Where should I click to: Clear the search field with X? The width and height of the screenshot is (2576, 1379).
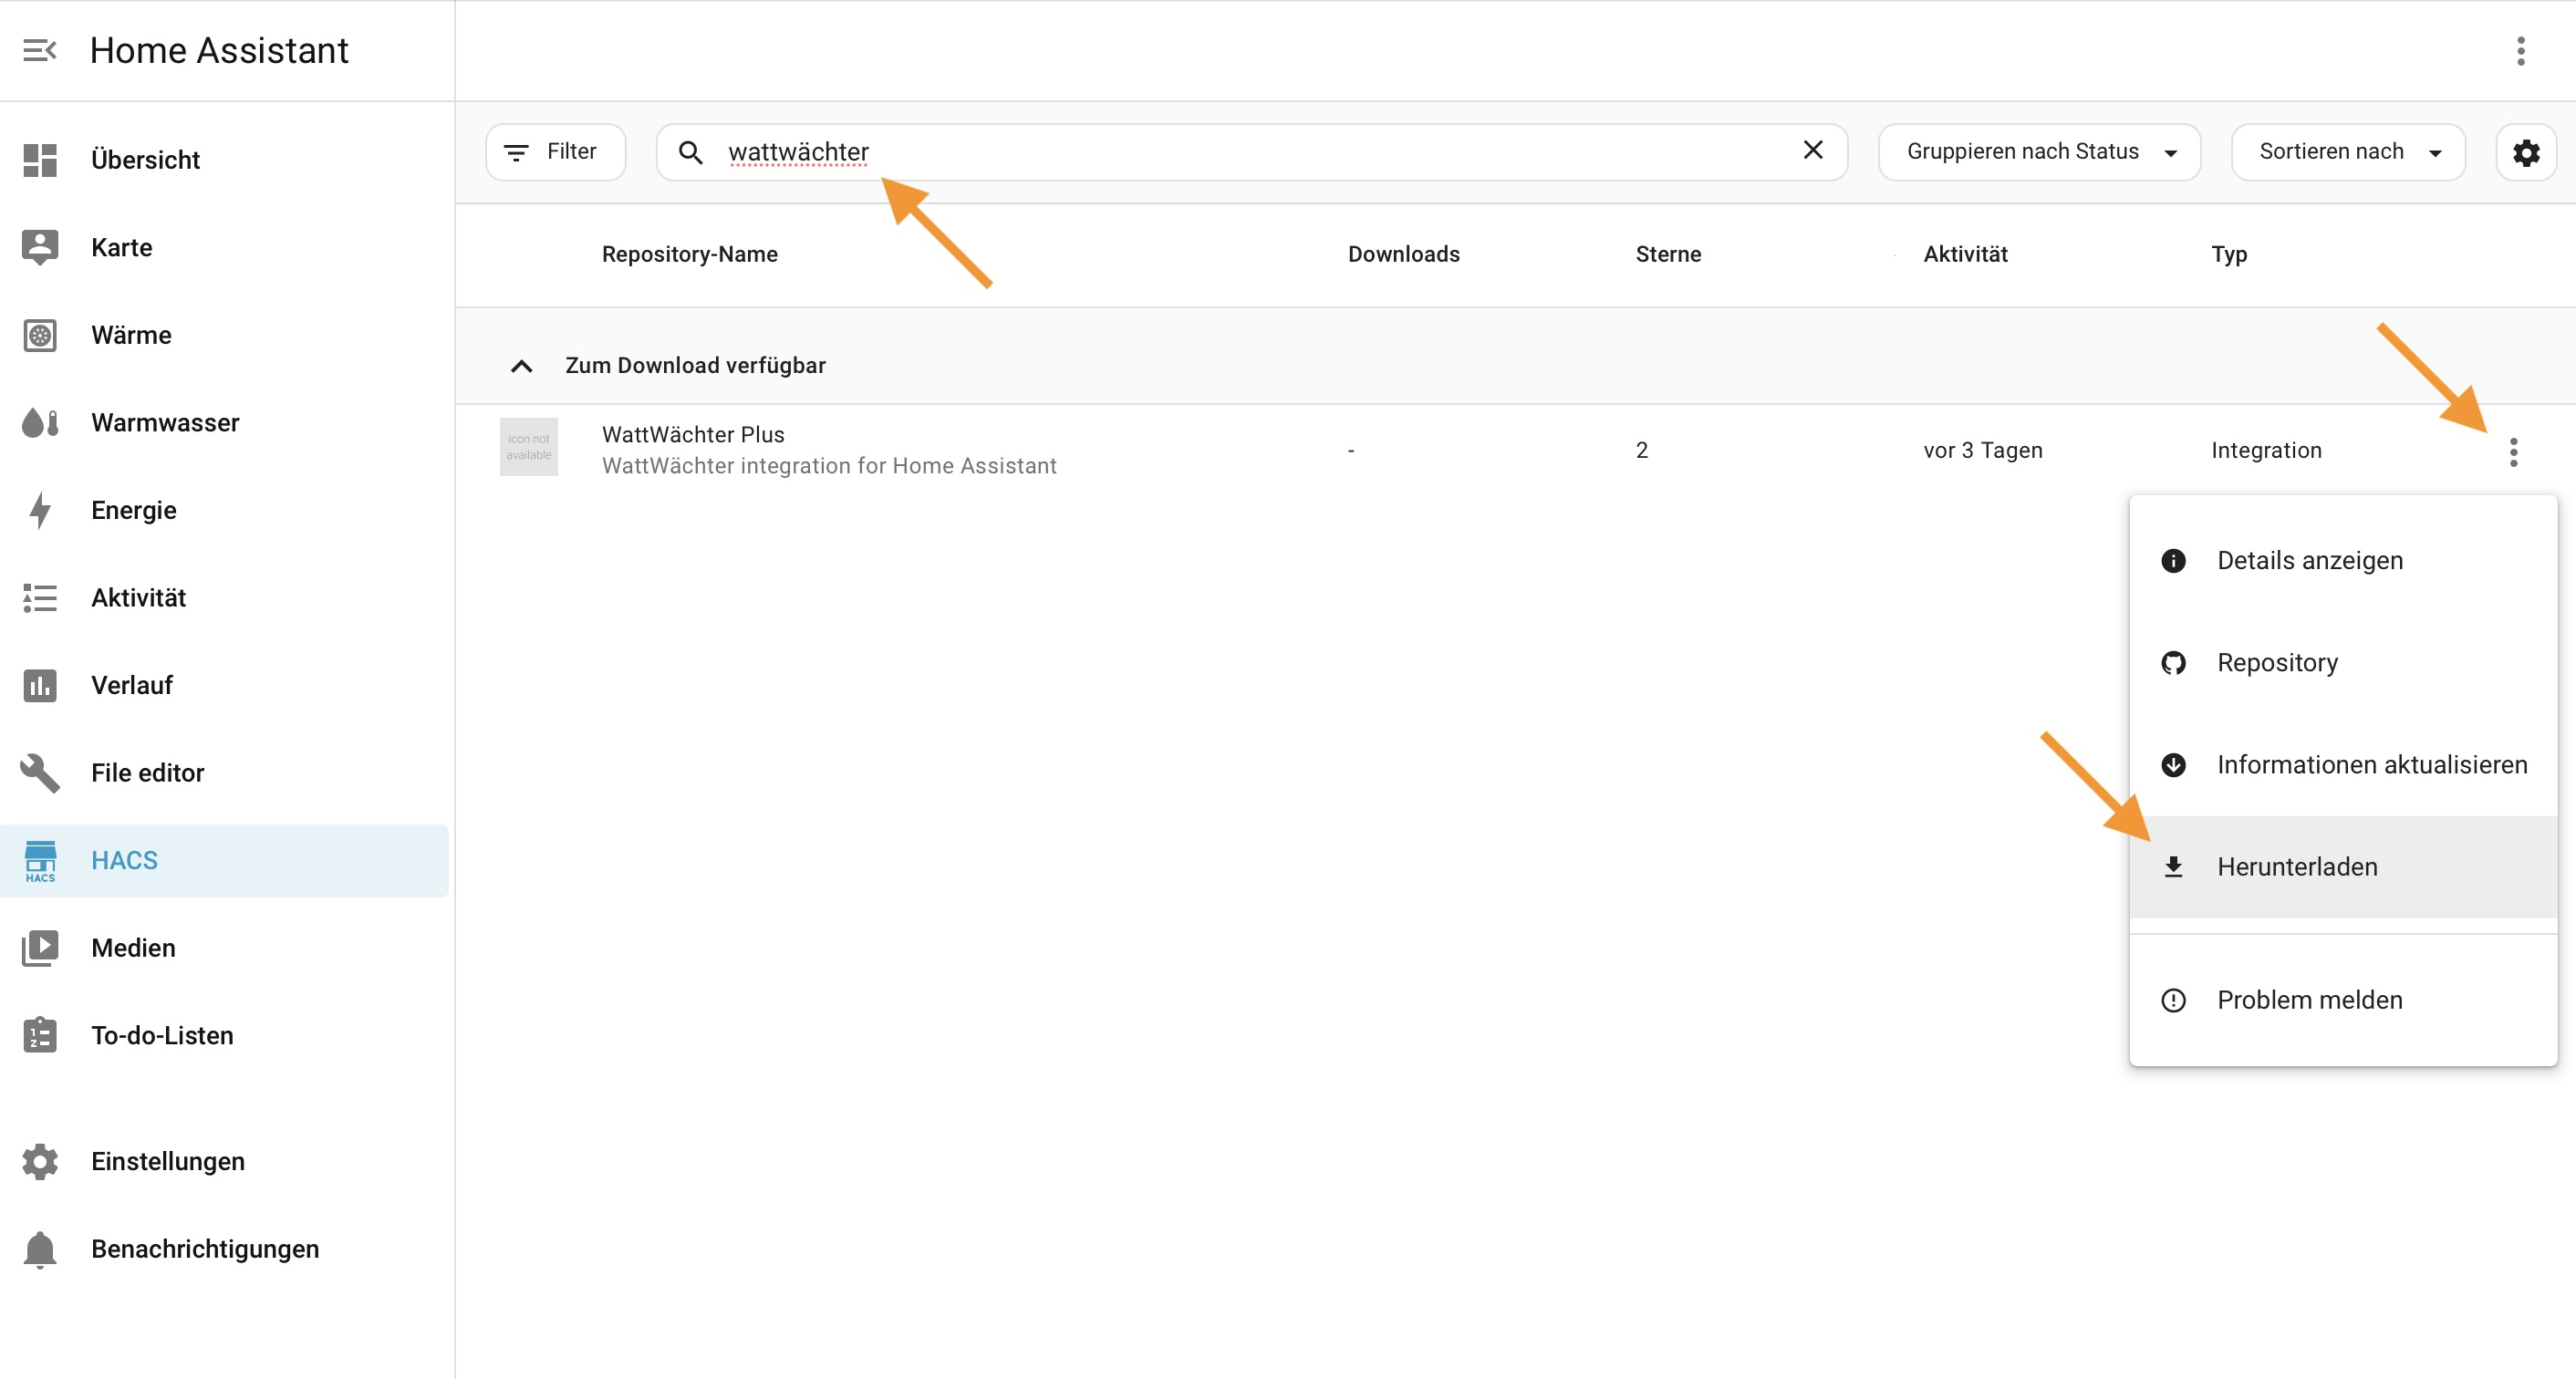pyautogui.click(x=1813, y=150)
